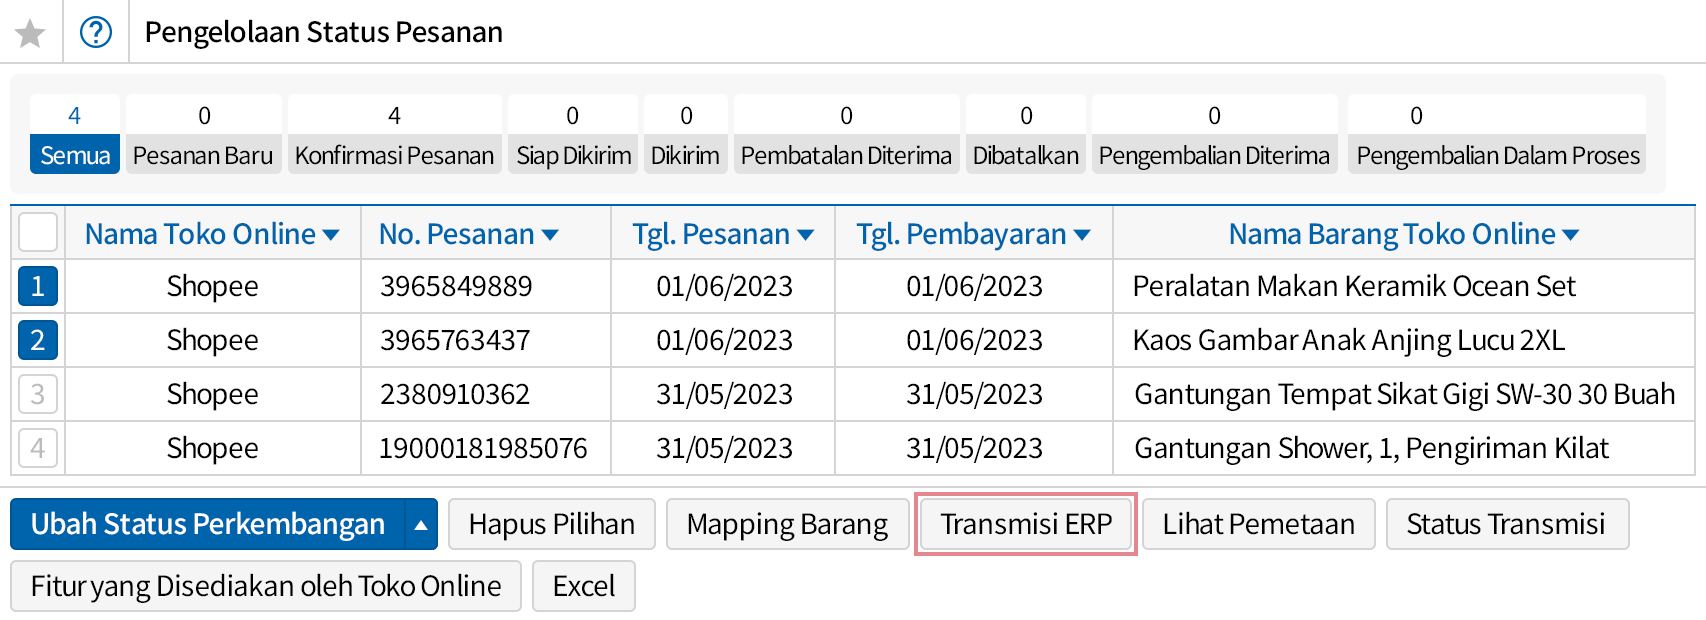The height and width of the screenshot is (620, 1706).
Task: Uncheck row 1 selection box
Action: pyautogui.click(x=38, y=287)
